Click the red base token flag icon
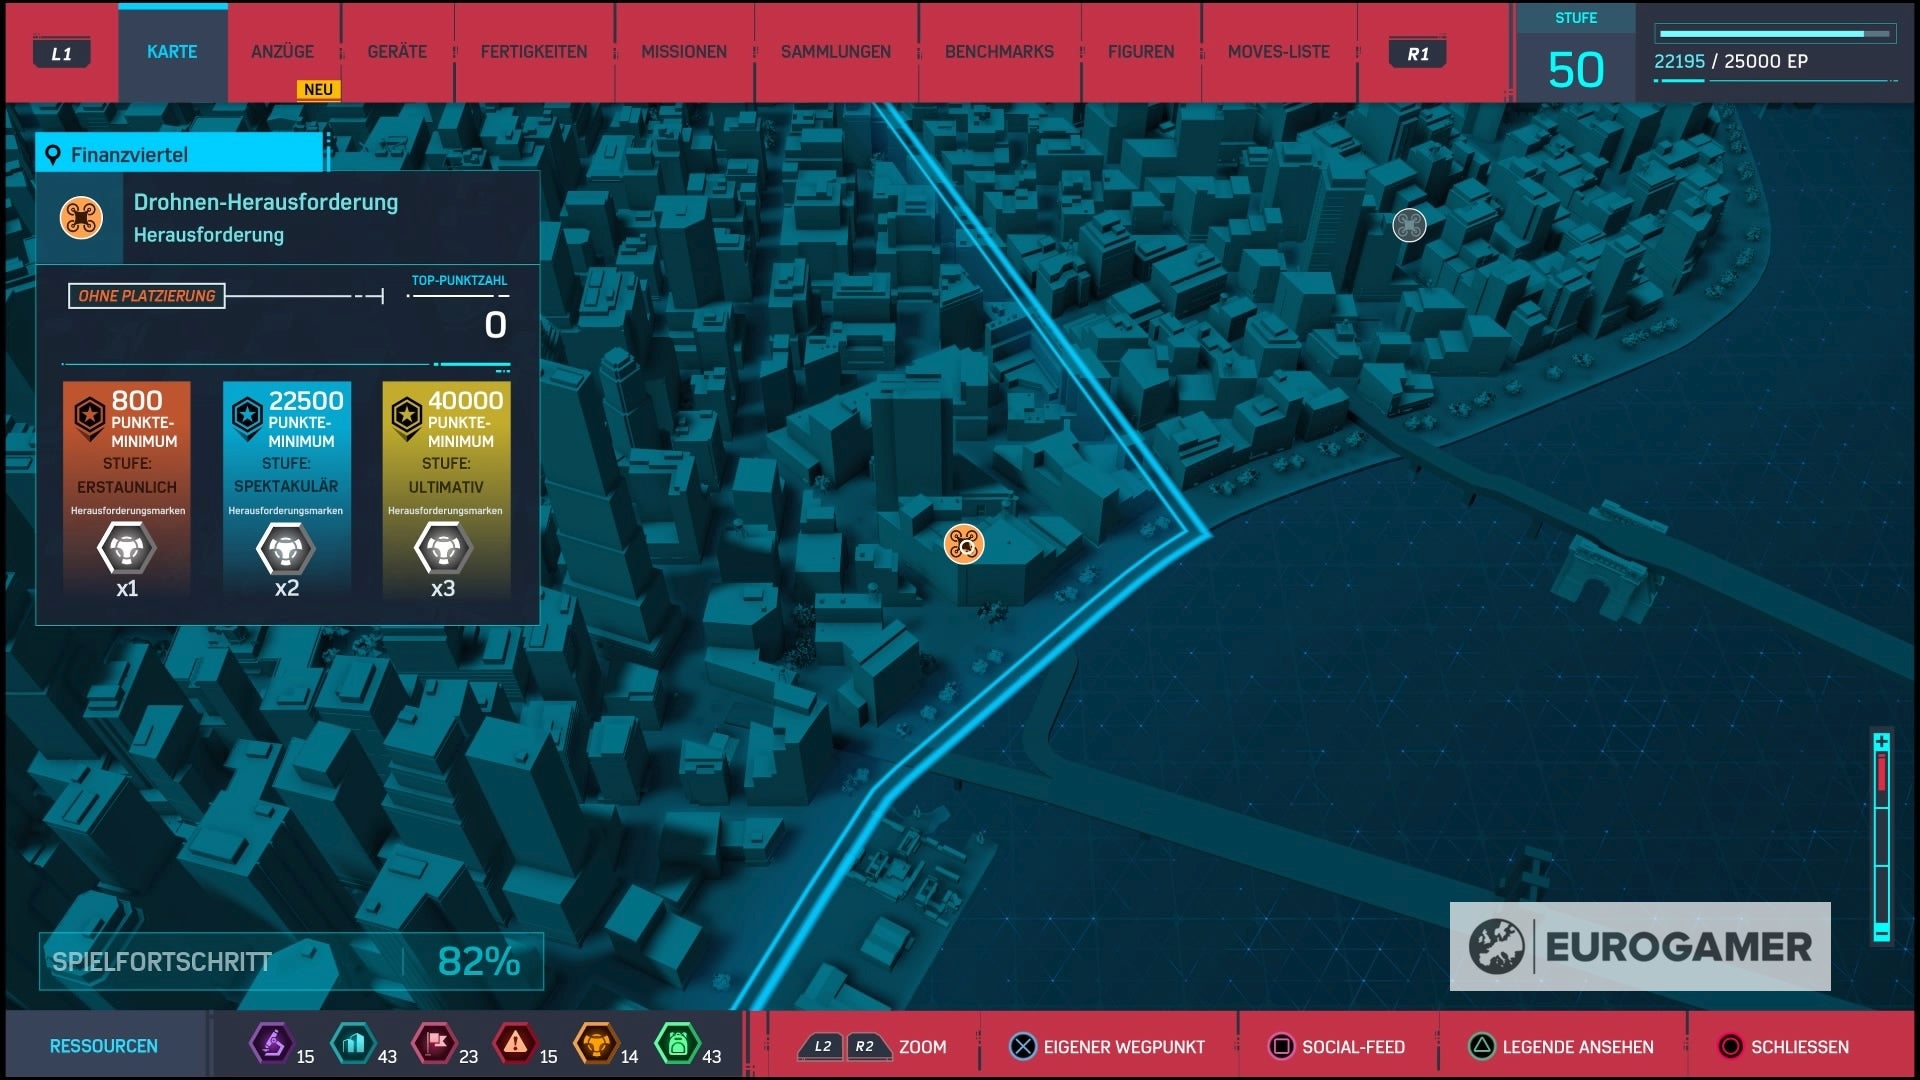Screen dimensions: 1920x1080 point(434,1044)
